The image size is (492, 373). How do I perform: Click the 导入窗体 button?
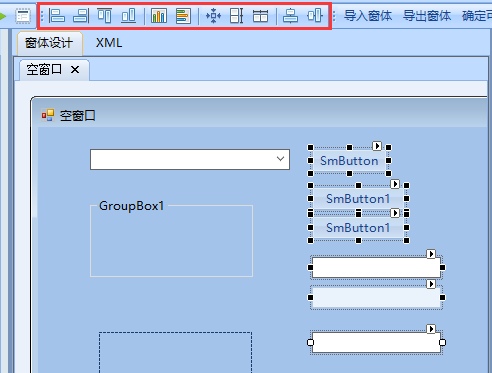368,16
